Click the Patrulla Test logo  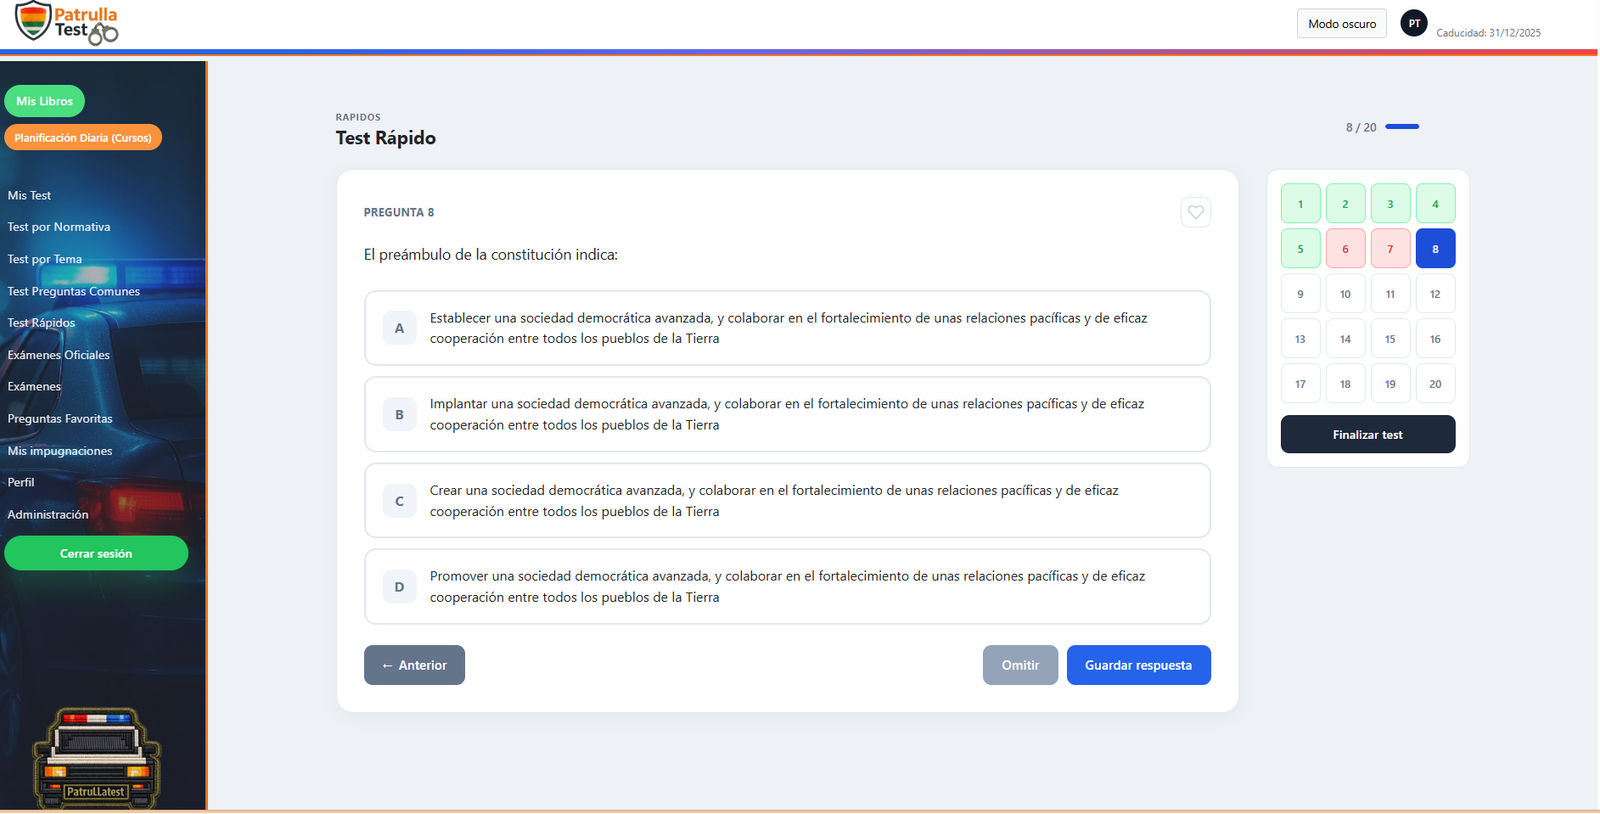(x=66, y=23)
